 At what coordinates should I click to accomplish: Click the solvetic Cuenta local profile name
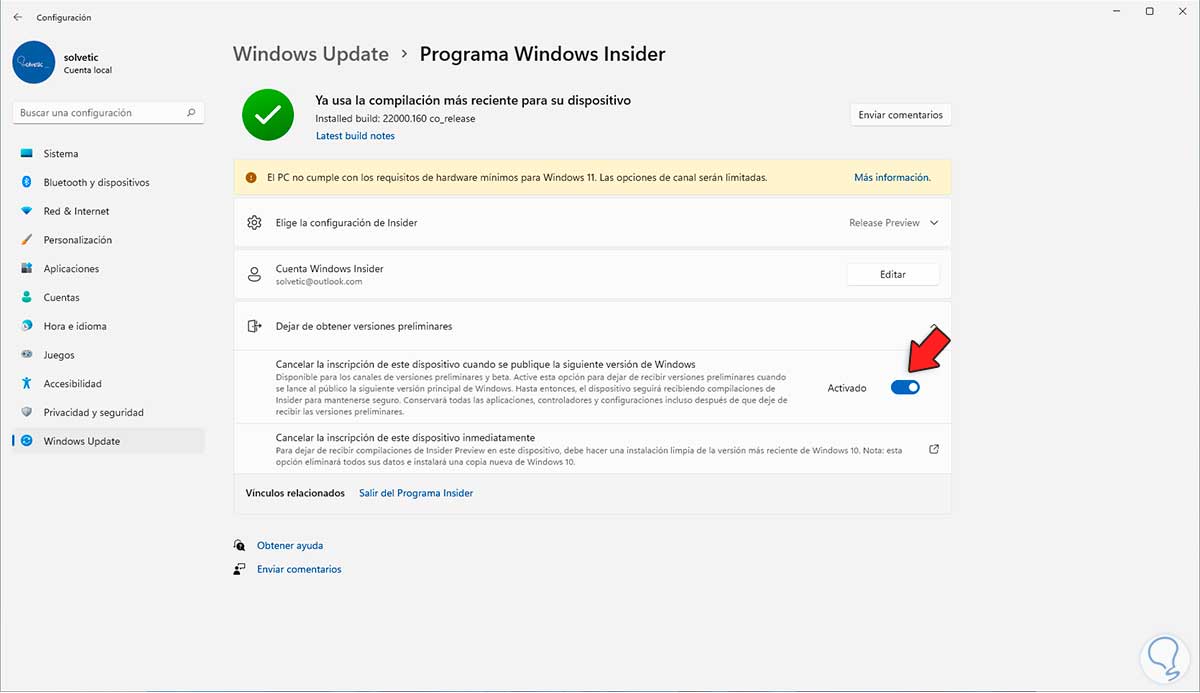[x=87, y=63]
